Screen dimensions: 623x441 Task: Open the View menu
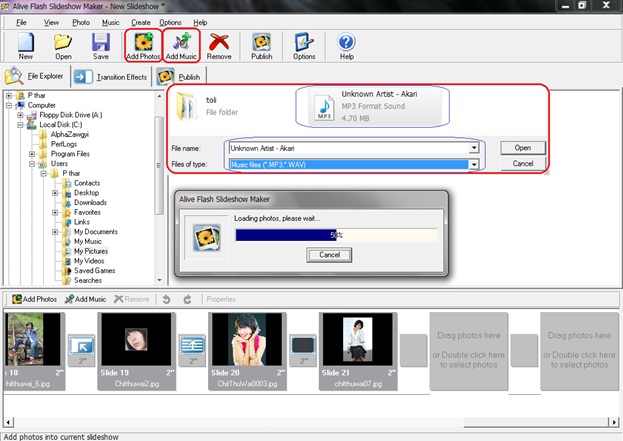coord(51,23)
